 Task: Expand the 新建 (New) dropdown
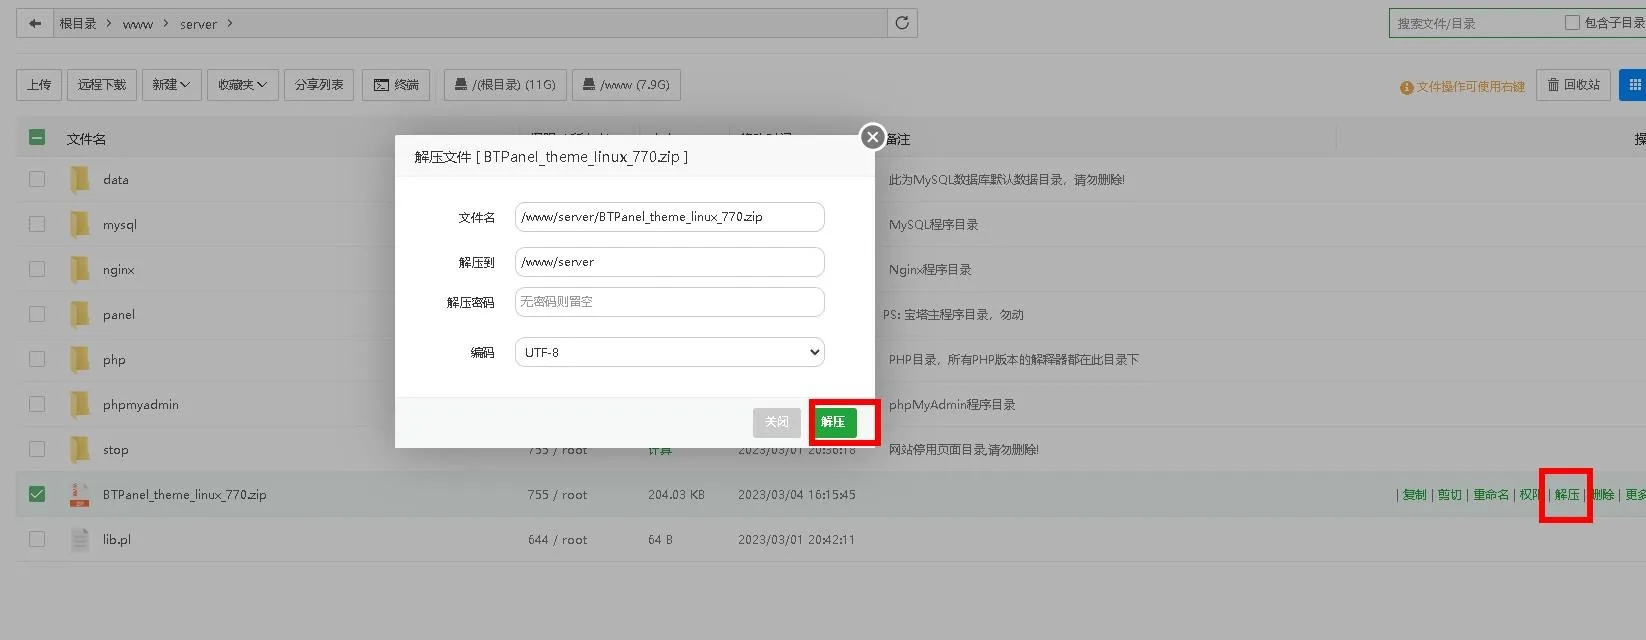pos(171,85)
